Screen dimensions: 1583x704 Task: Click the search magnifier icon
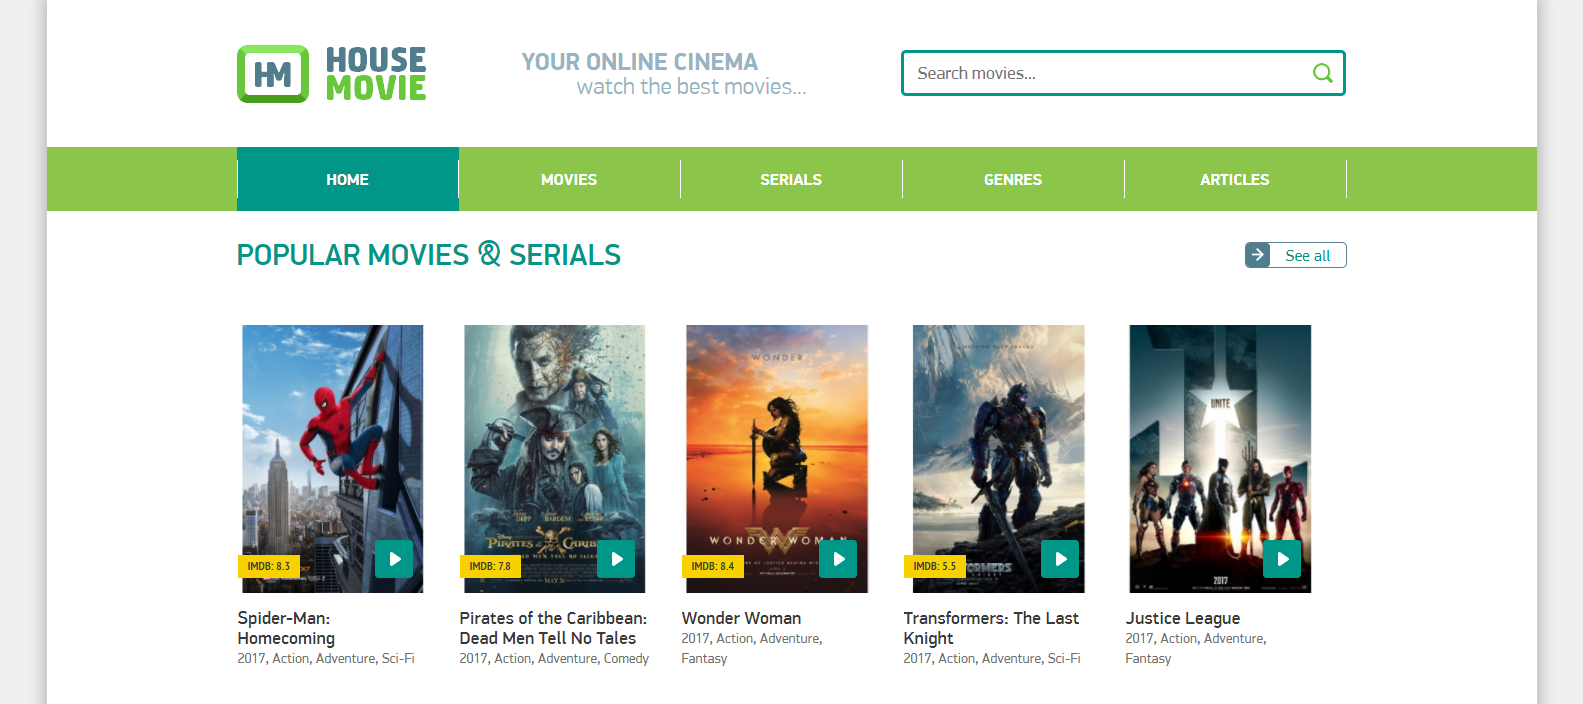click(x=1322, y=73)
